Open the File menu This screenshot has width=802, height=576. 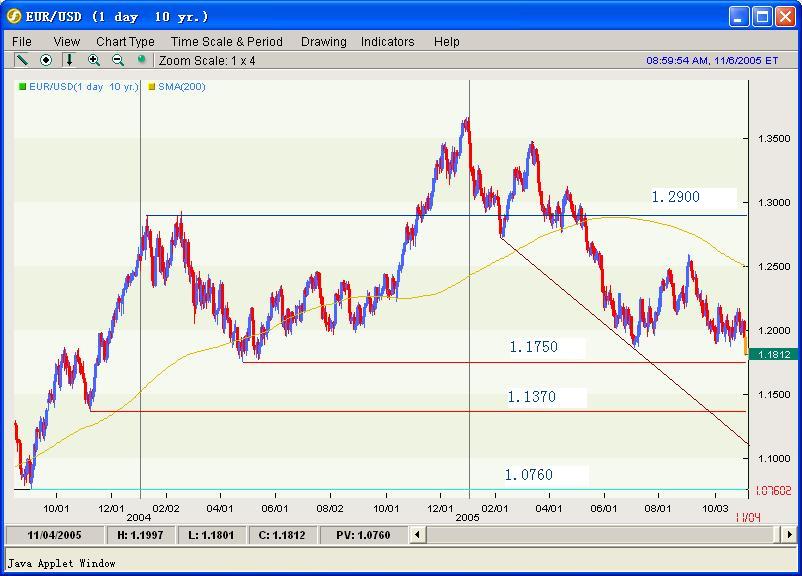coord(22,41)
